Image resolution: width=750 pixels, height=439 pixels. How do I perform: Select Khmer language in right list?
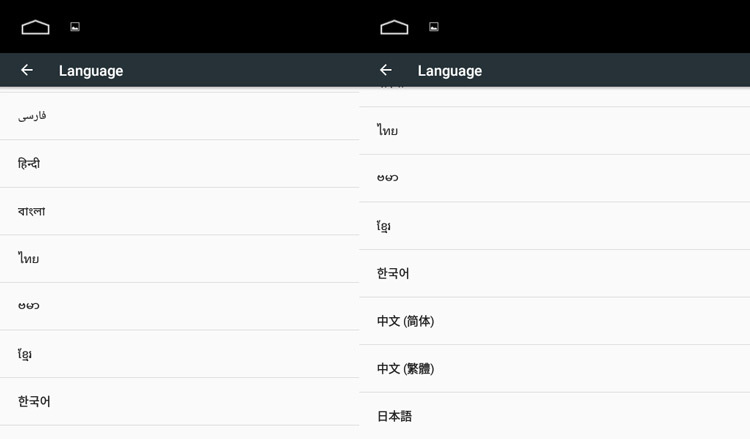click(x=554, y=226)
